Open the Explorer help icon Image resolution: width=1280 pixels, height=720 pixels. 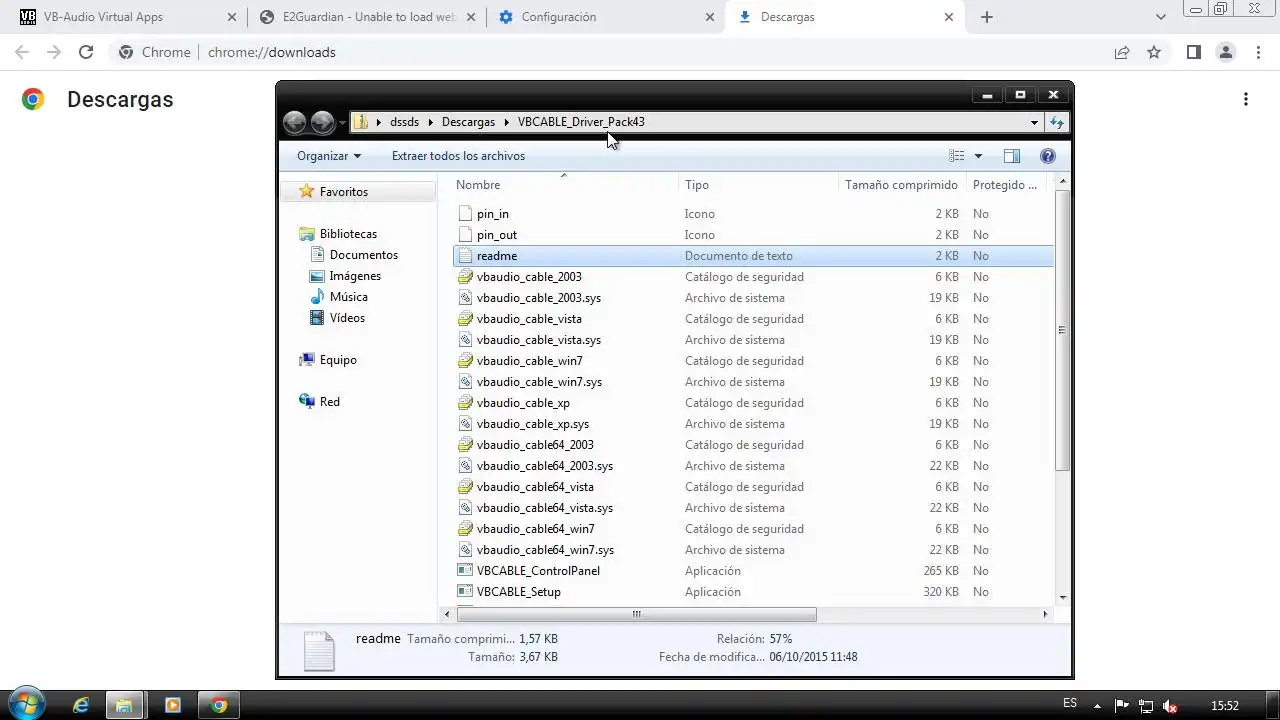click(1048, 156)
